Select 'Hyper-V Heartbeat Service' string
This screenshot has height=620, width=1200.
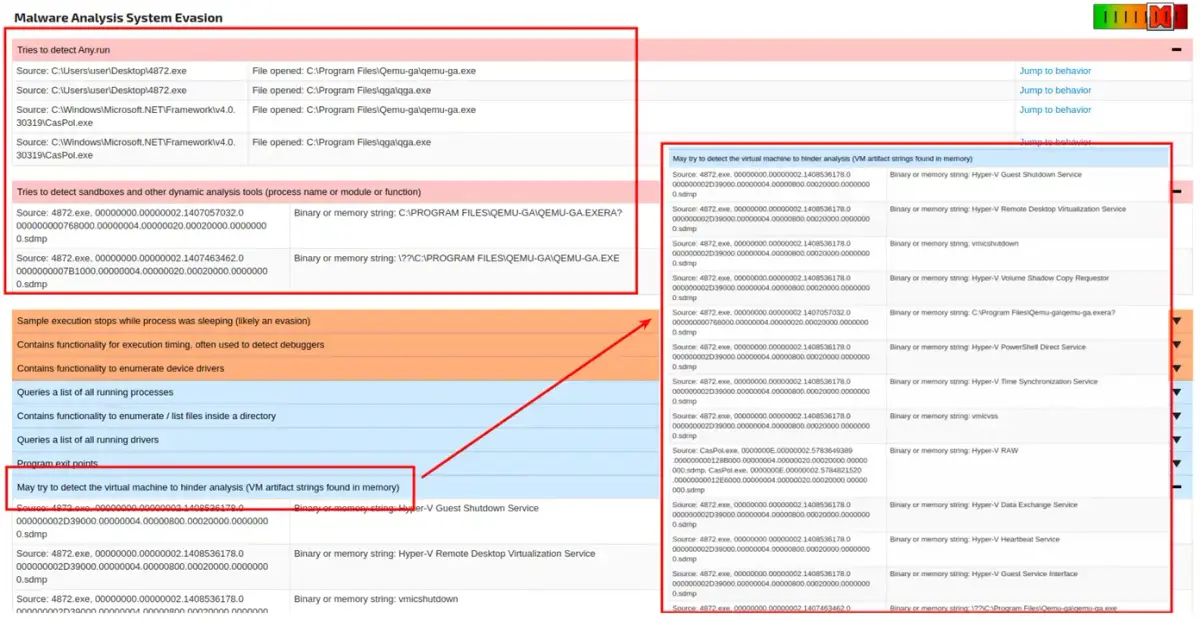(x=975, y=539)
